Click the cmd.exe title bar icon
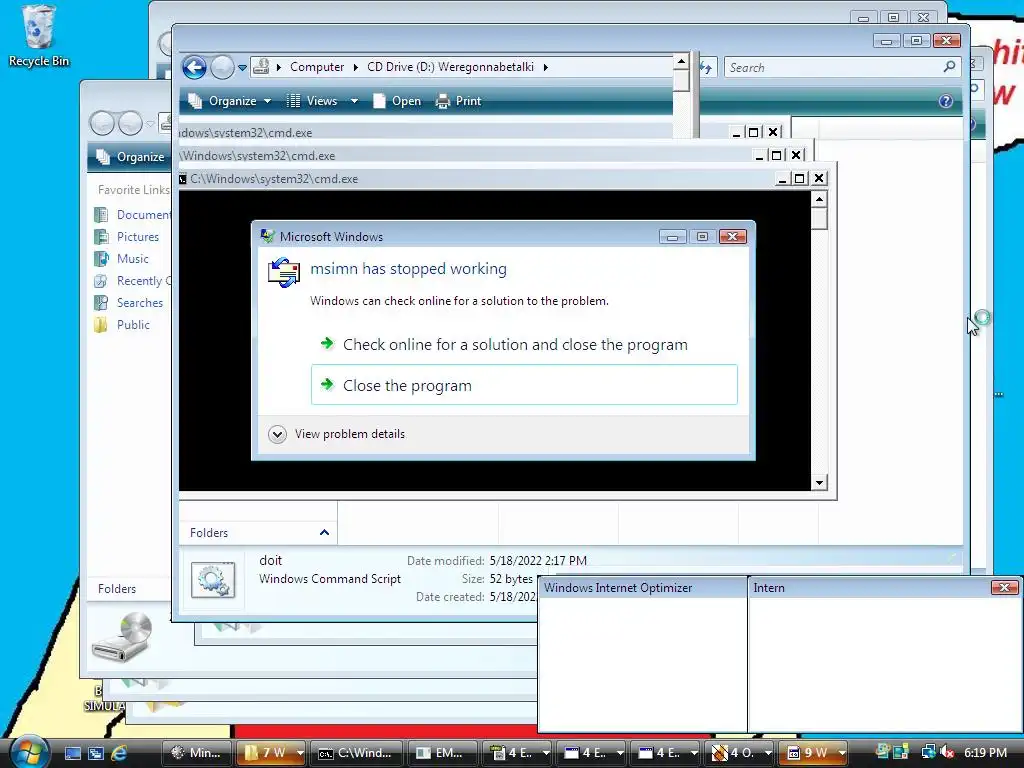The width and height of the screenshot is (1024, 768). 183,179
